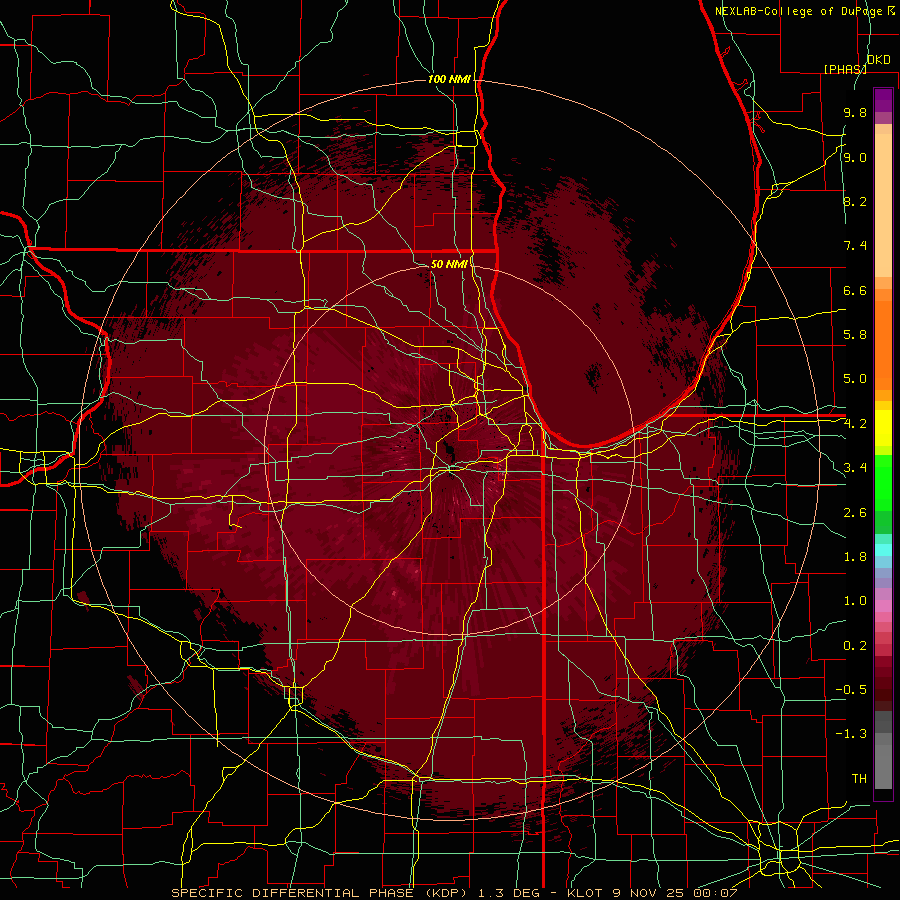Image resolution: width=900 pixels, height=900 pixels.
Task: Click the 3.4 value on the color scale
Action: (855, 468)
